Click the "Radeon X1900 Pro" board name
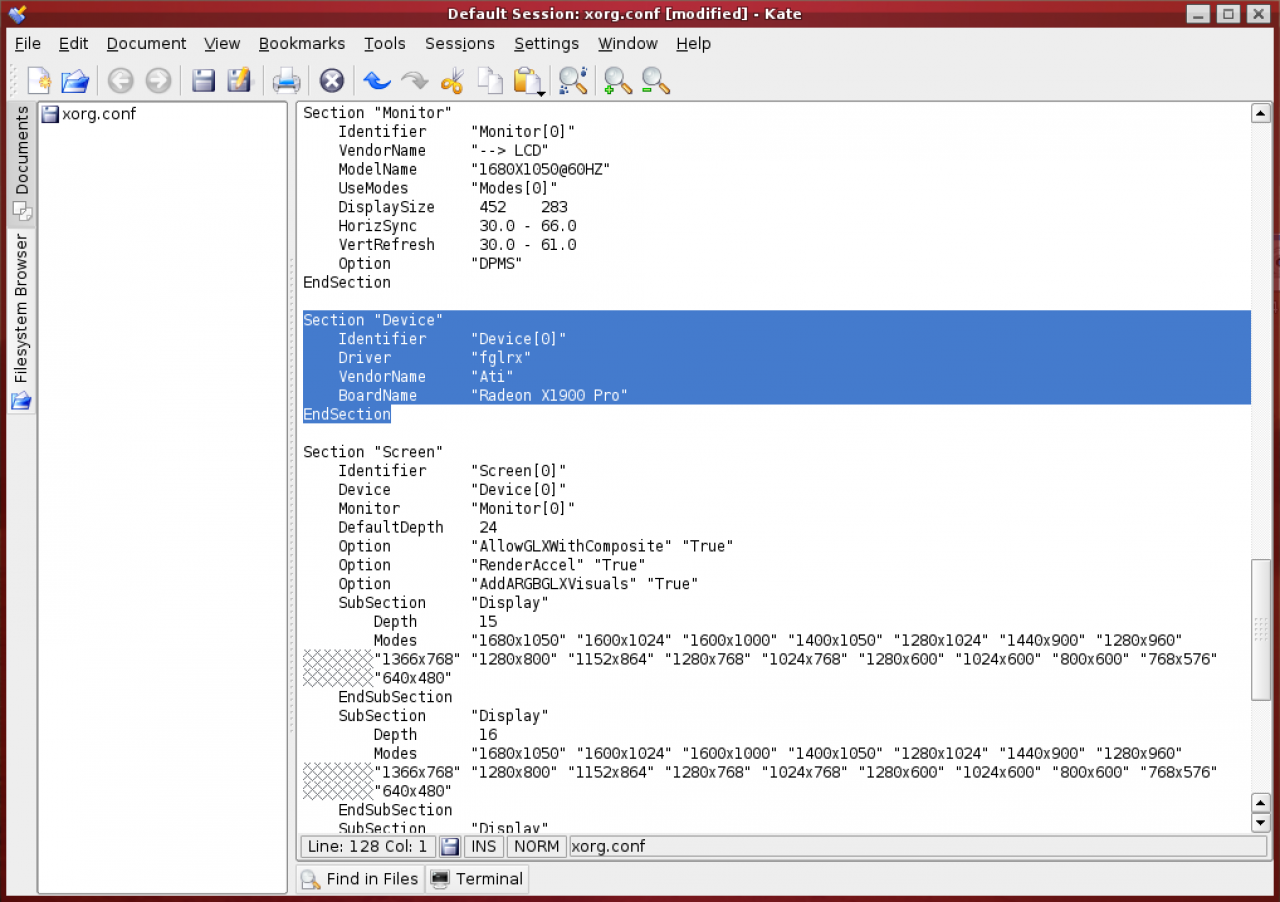This screenshot has width=1280, height=902. click(549, 396)
